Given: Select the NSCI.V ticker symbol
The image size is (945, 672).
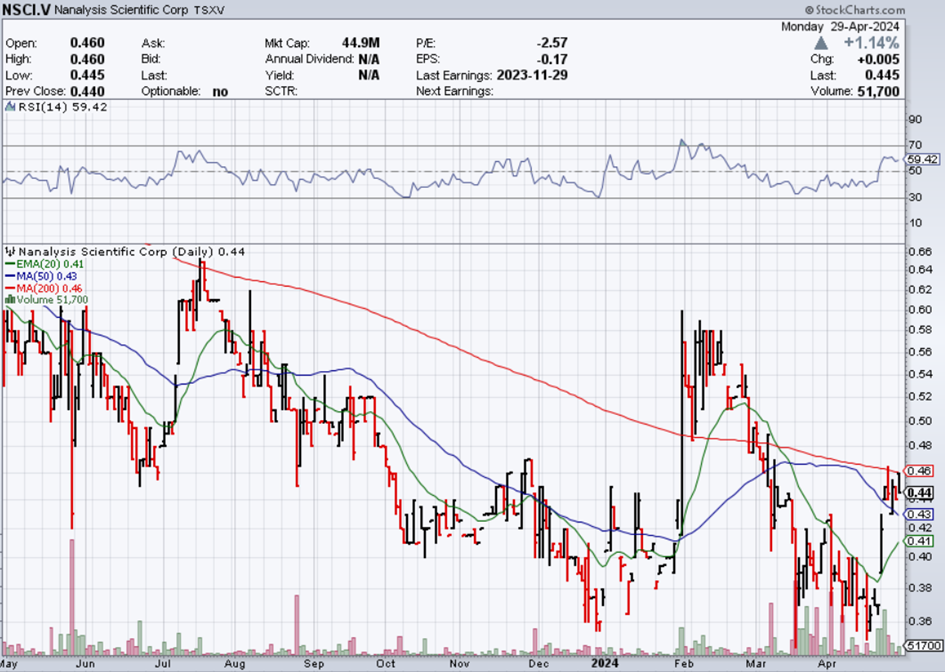Looking at the screenshot, I should [x=27, y=10].
